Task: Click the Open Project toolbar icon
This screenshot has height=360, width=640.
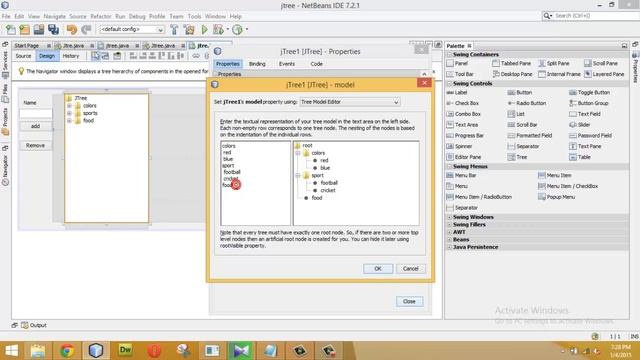Action: (x=39, y=29)
